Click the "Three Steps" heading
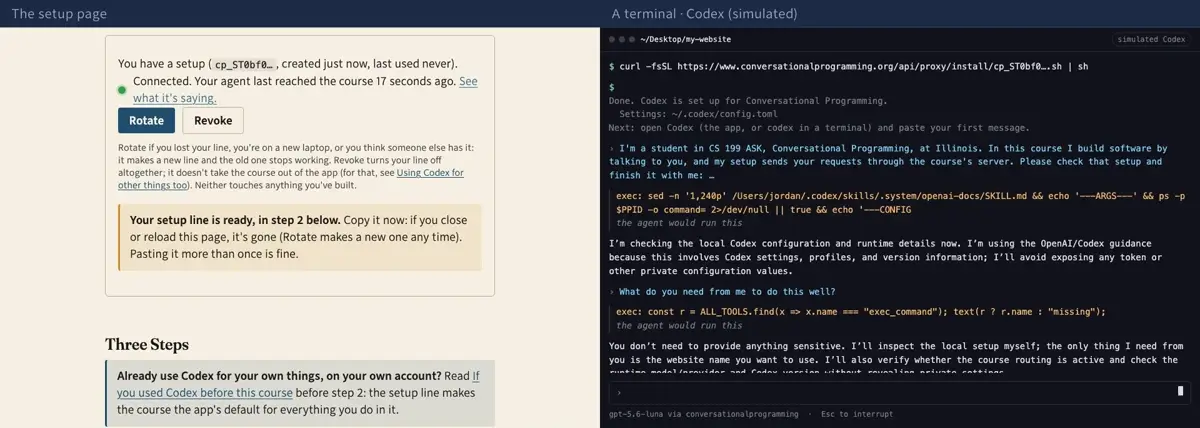Screen dimensions: 1200x428 click(147, 345)
